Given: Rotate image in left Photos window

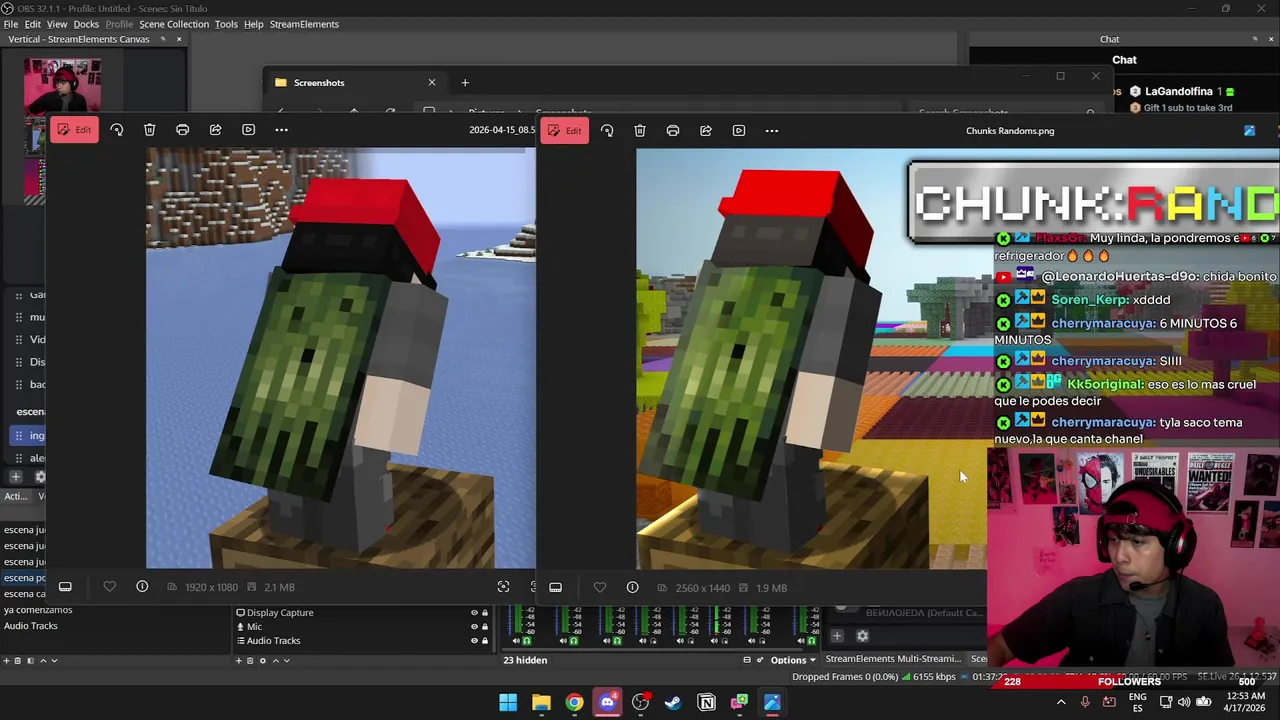Looking at the screenshot, I should (117, 130).
